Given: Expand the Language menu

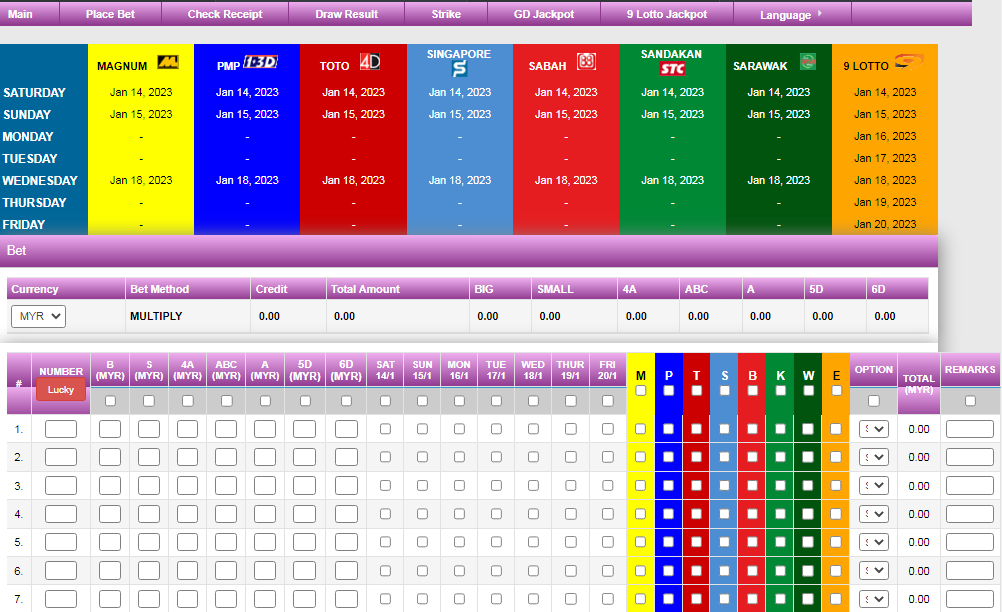Looking at the screenshot, I should pyautogui.click(x=791, y=15).
